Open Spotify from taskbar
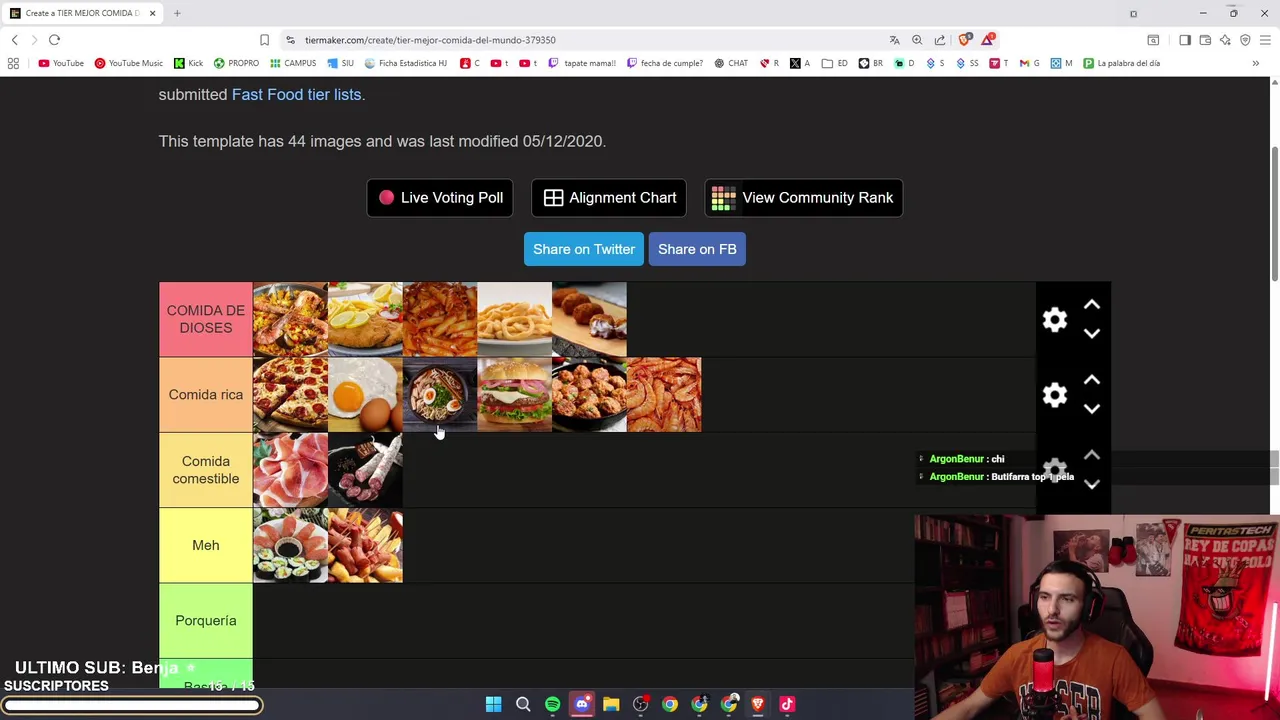The height and width of the screenshot is (720, 1280). click(x=552, y=705)
